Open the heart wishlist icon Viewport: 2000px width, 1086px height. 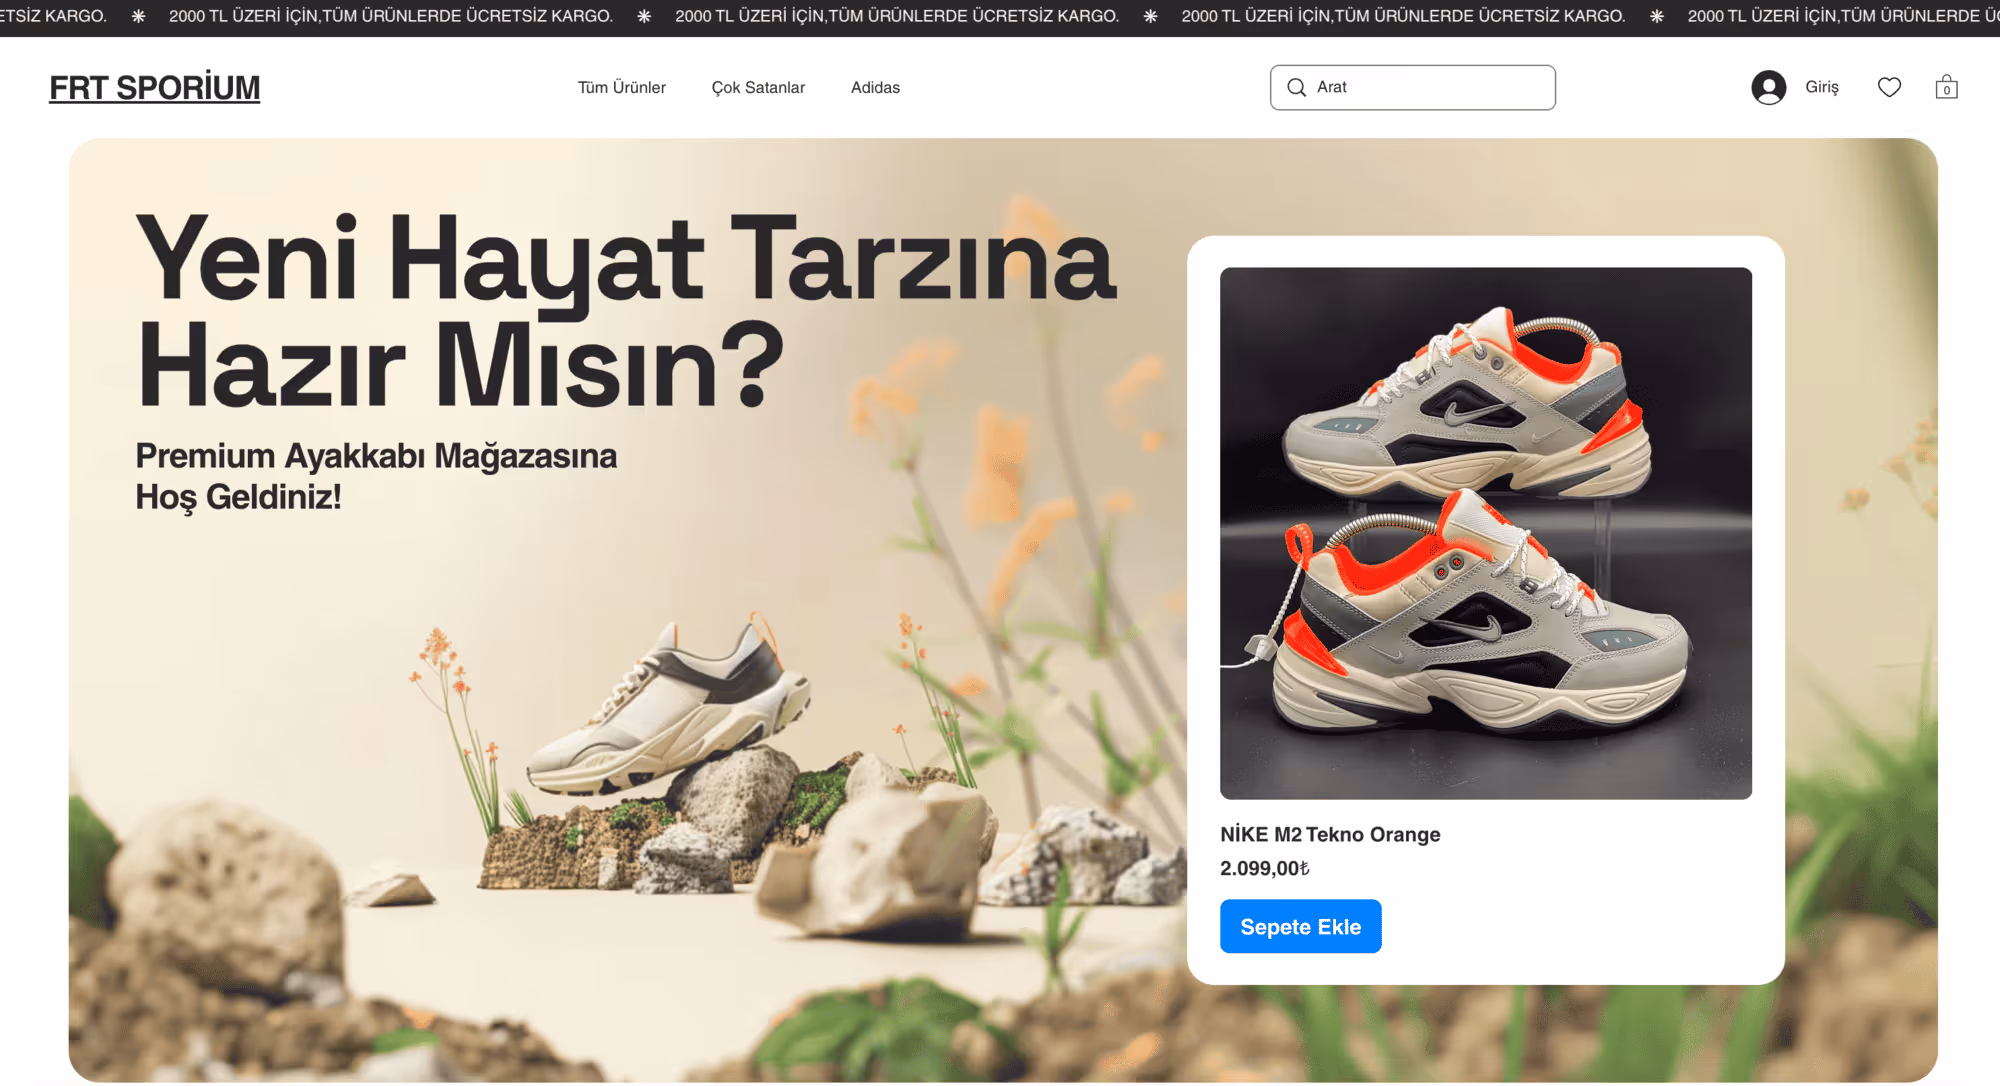pos(1889,87)
